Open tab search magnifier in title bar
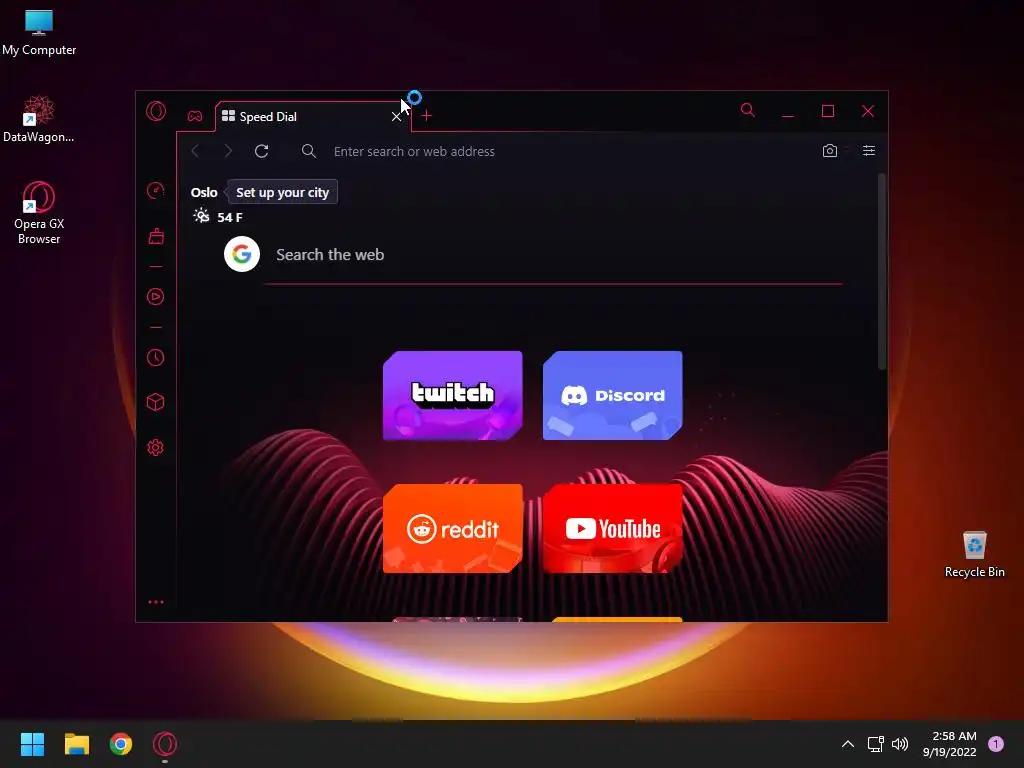 (x=748, y=110)
